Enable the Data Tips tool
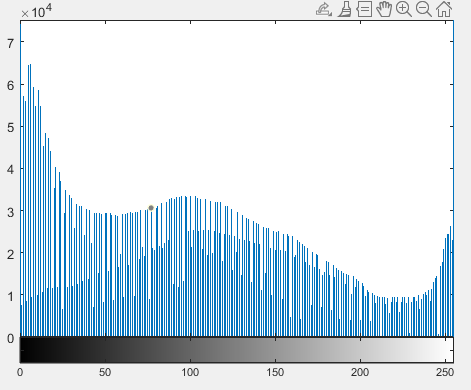 (364, 9)
